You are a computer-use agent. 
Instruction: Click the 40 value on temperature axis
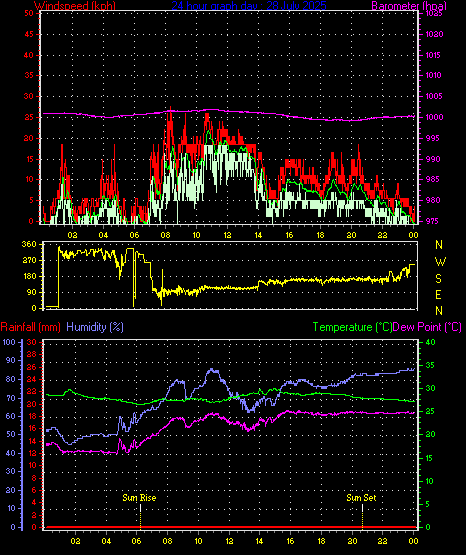(430, 342)
